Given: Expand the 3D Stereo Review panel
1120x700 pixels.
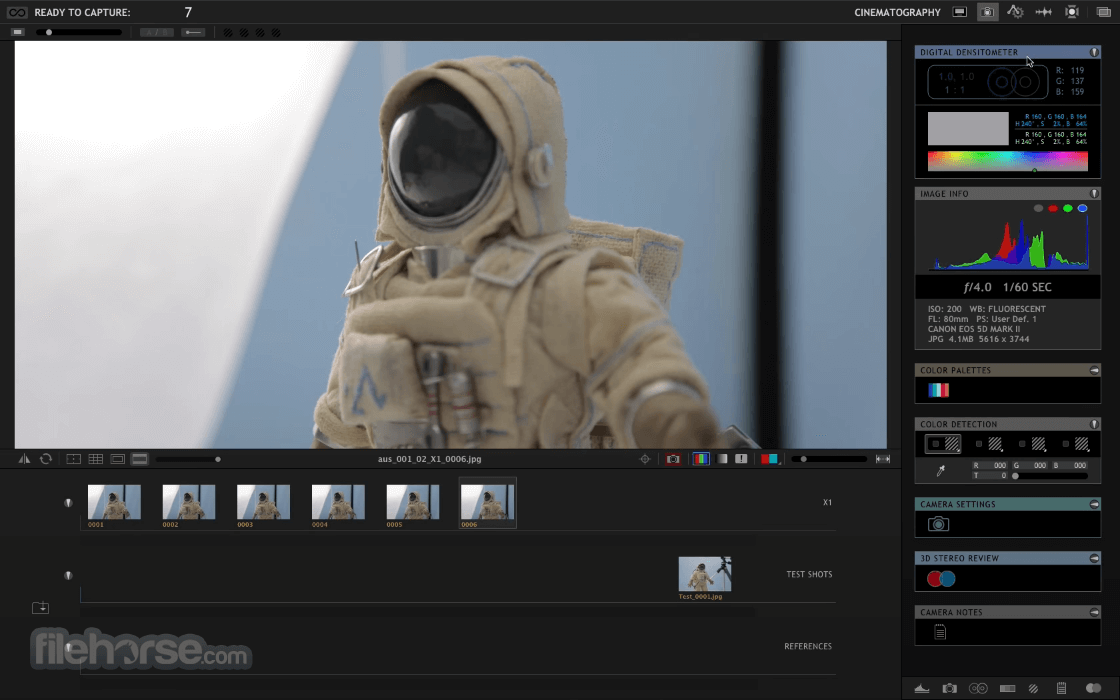Looking at the screenshot, I should pyautogui.click(x=1094, y=558).
